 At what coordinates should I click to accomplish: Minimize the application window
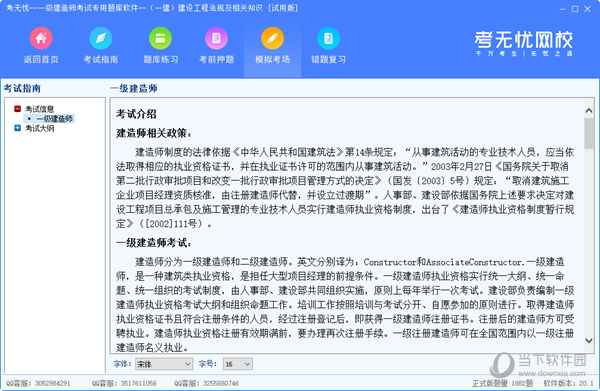(x=562, y=9)
